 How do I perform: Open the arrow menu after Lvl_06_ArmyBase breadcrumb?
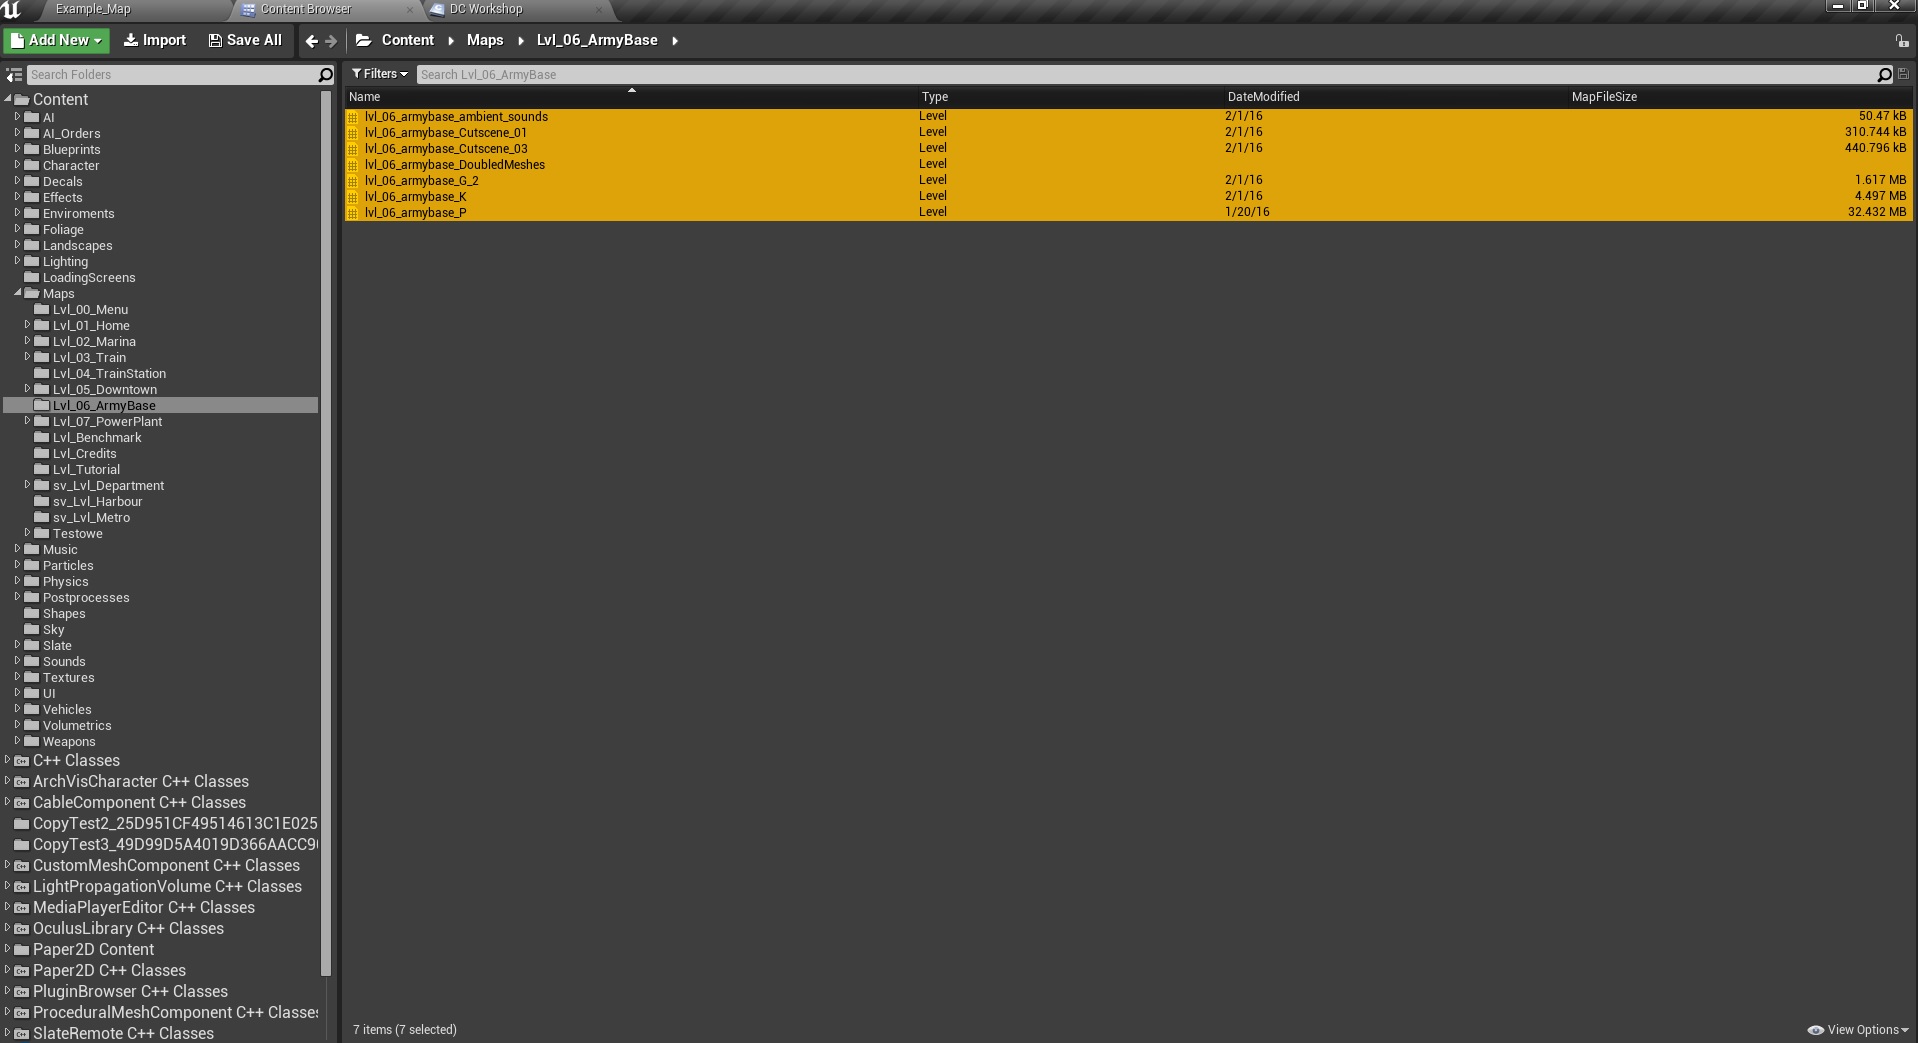(675, 41)
